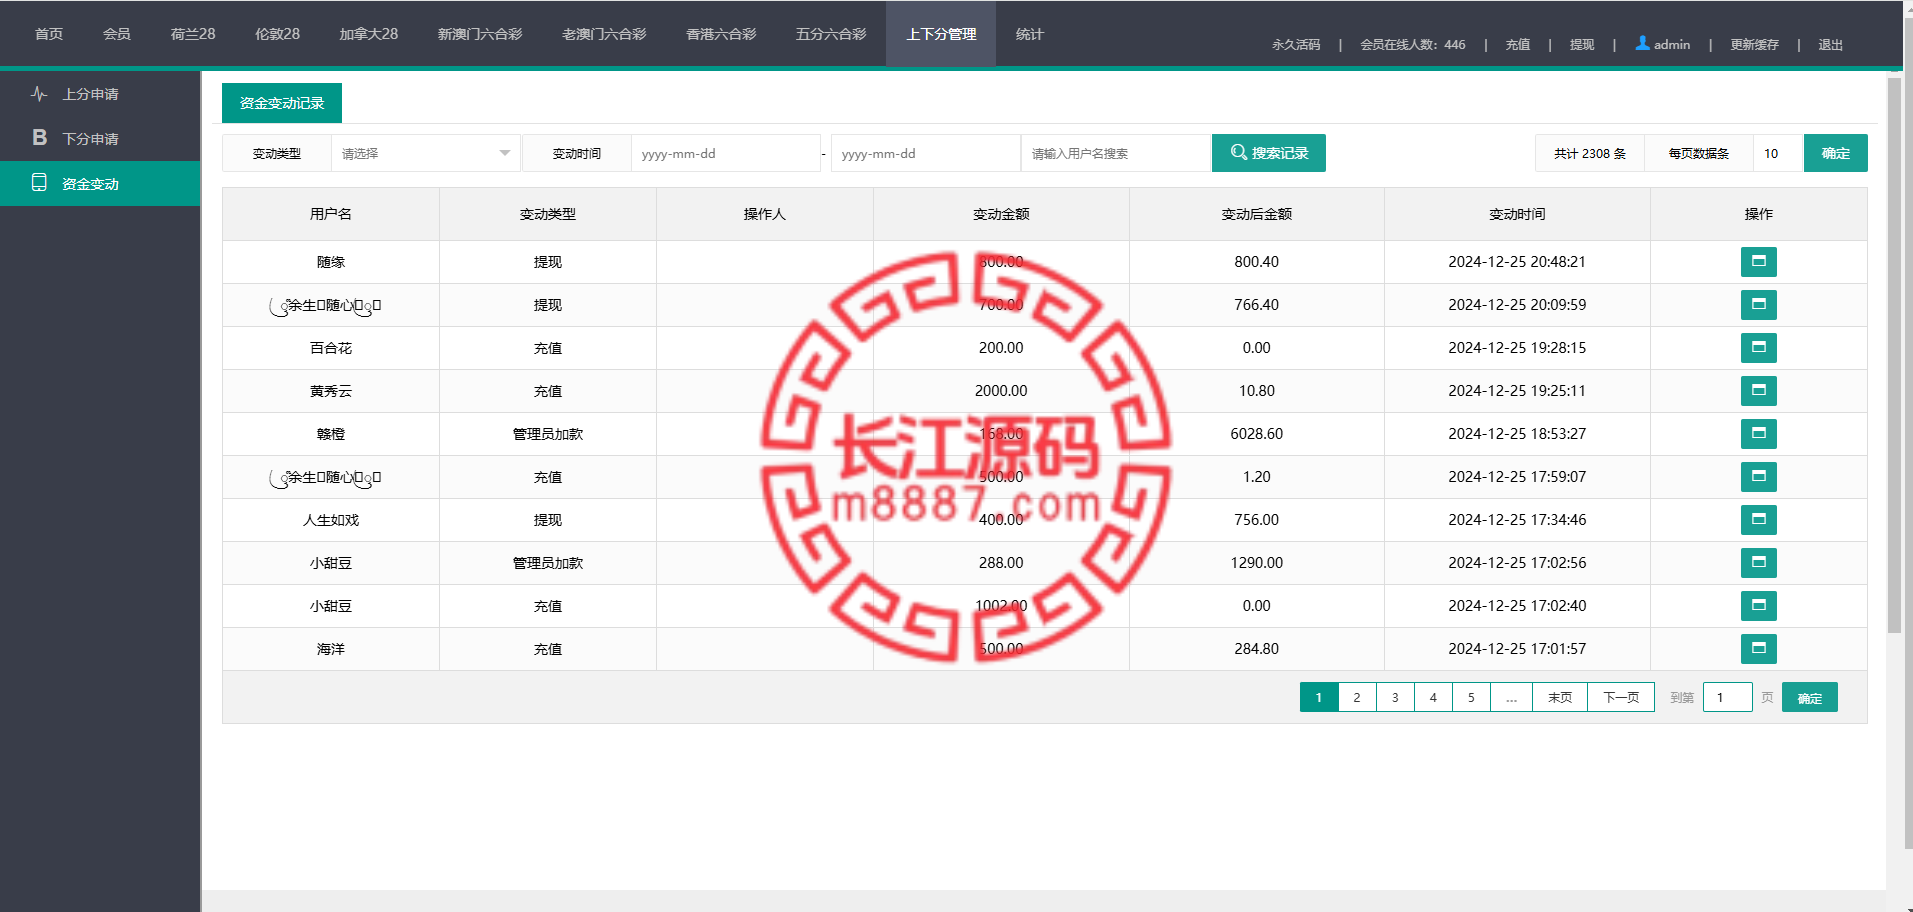Click the 永久活码 link

coord(1296,45)
